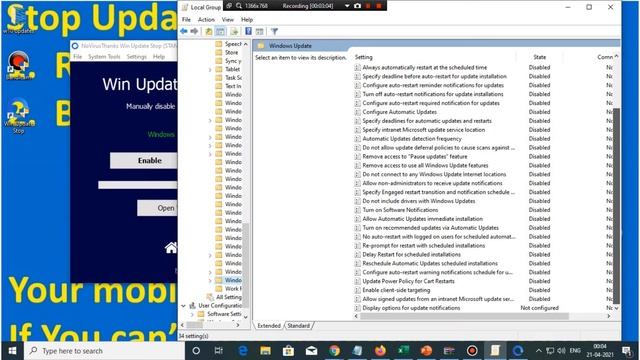Select the Store folder in tree
The image size is (640, 360).
231,52
